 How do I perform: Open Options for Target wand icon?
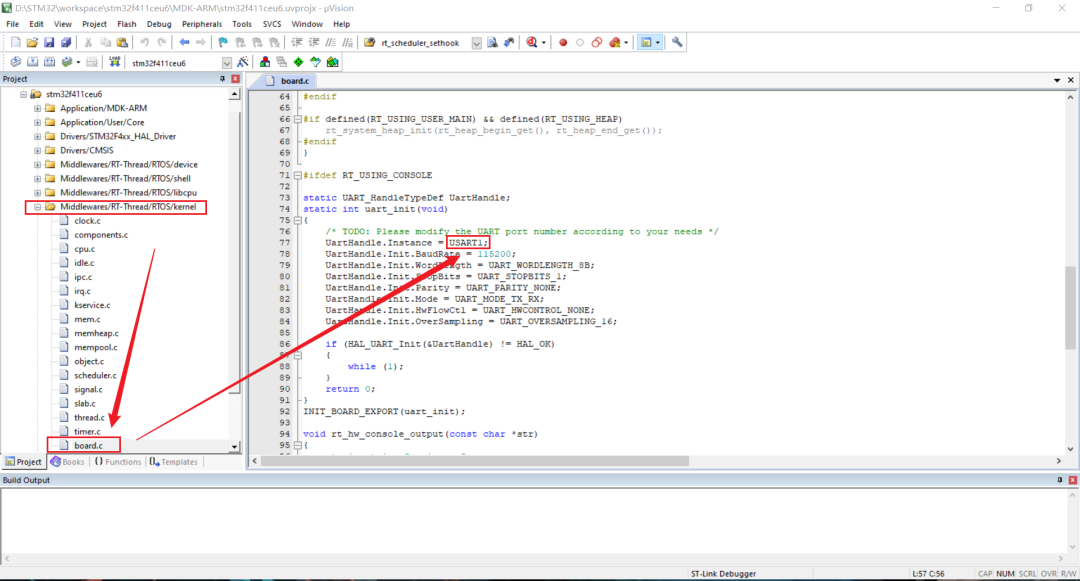(243, 63)
